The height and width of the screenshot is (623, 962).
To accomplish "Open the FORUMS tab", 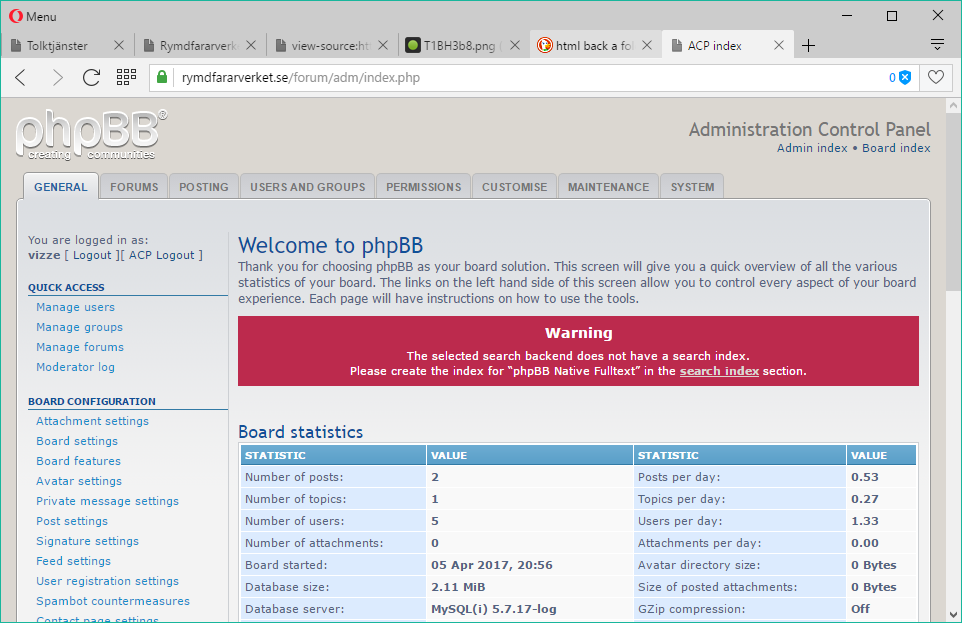I will (x=134, y=187).
